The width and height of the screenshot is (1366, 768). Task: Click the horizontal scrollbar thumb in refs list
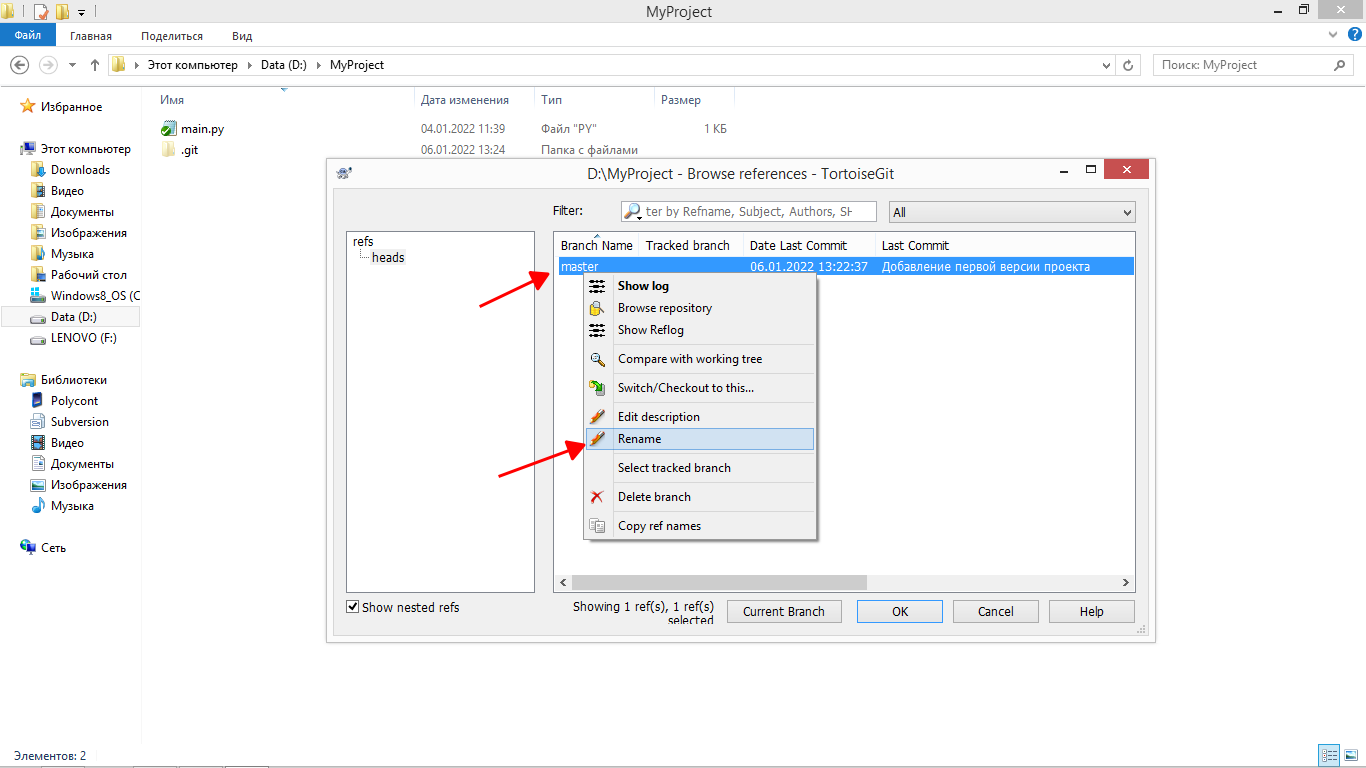click(x=719, y=582)
